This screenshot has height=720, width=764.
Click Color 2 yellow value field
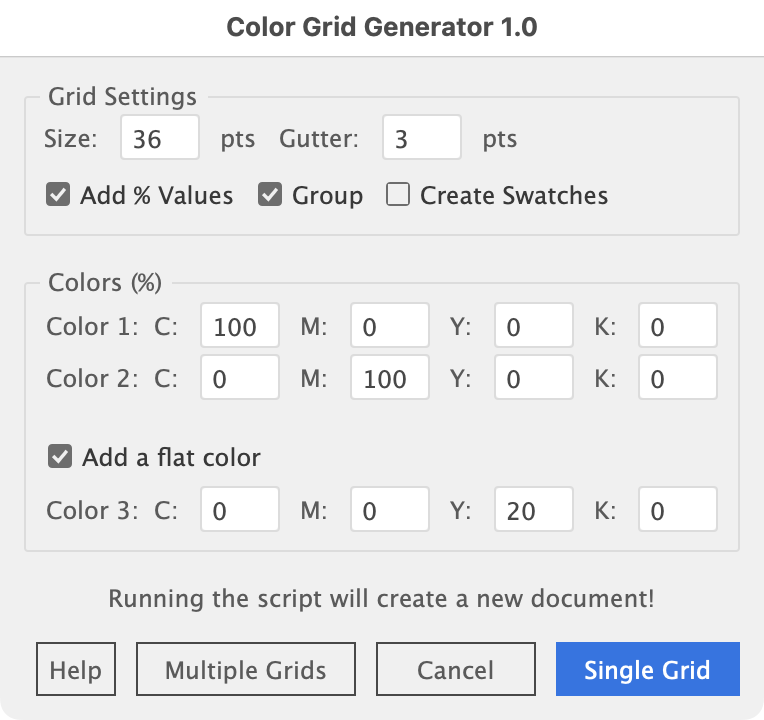tap(533, 379)
